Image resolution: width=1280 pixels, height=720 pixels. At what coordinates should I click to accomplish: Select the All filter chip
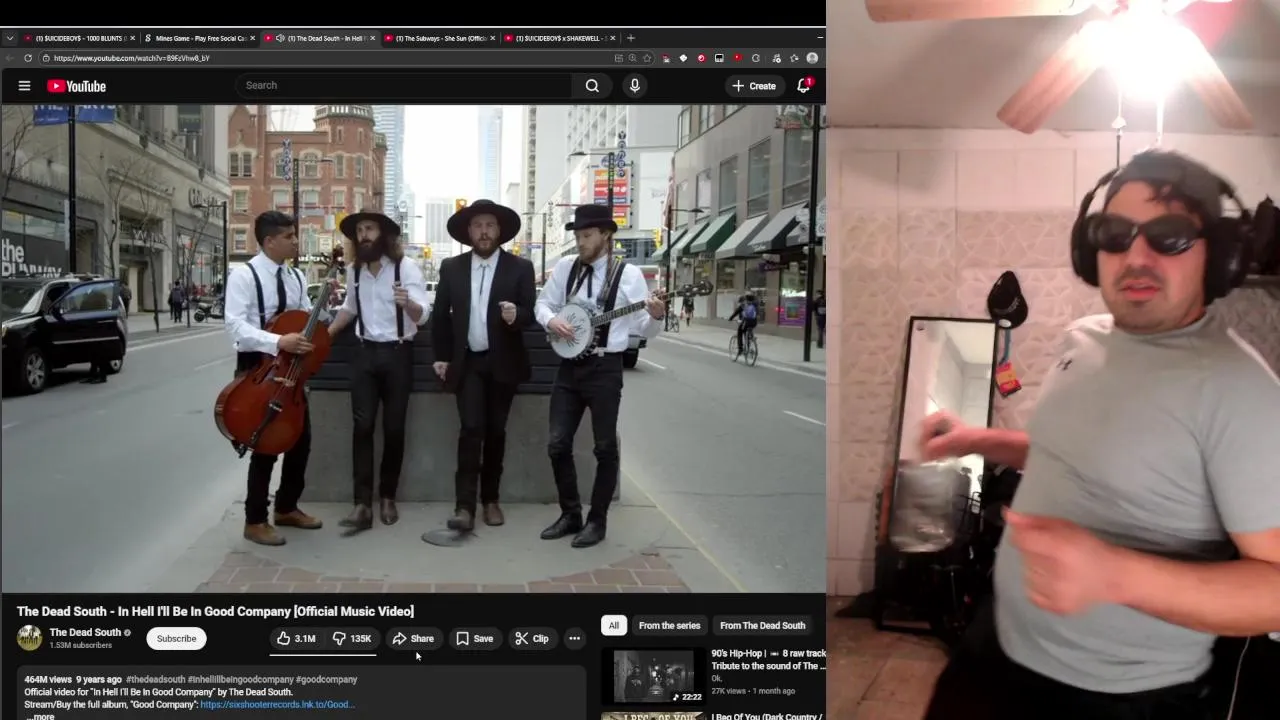614,626
